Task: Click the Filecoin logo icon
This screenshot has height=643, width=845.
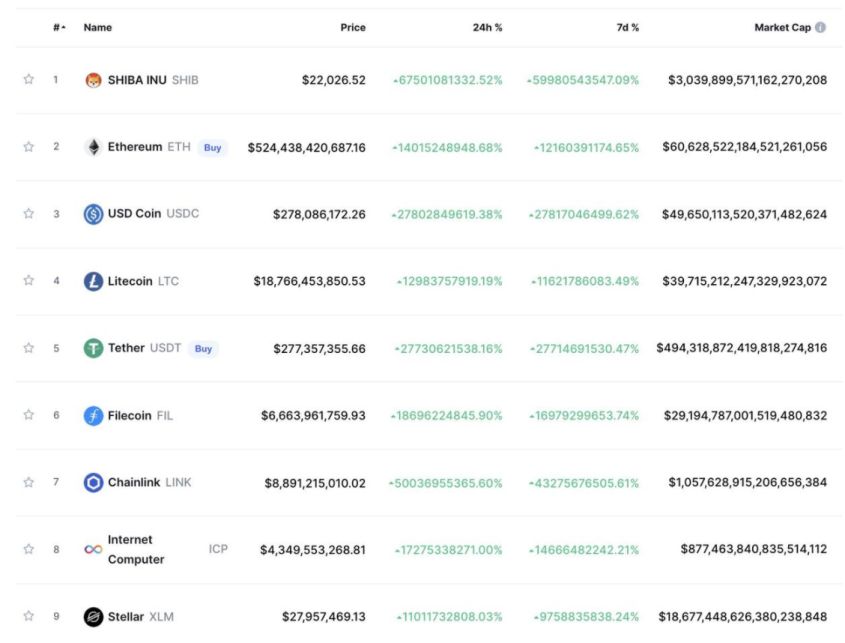Action: point(93,416)
